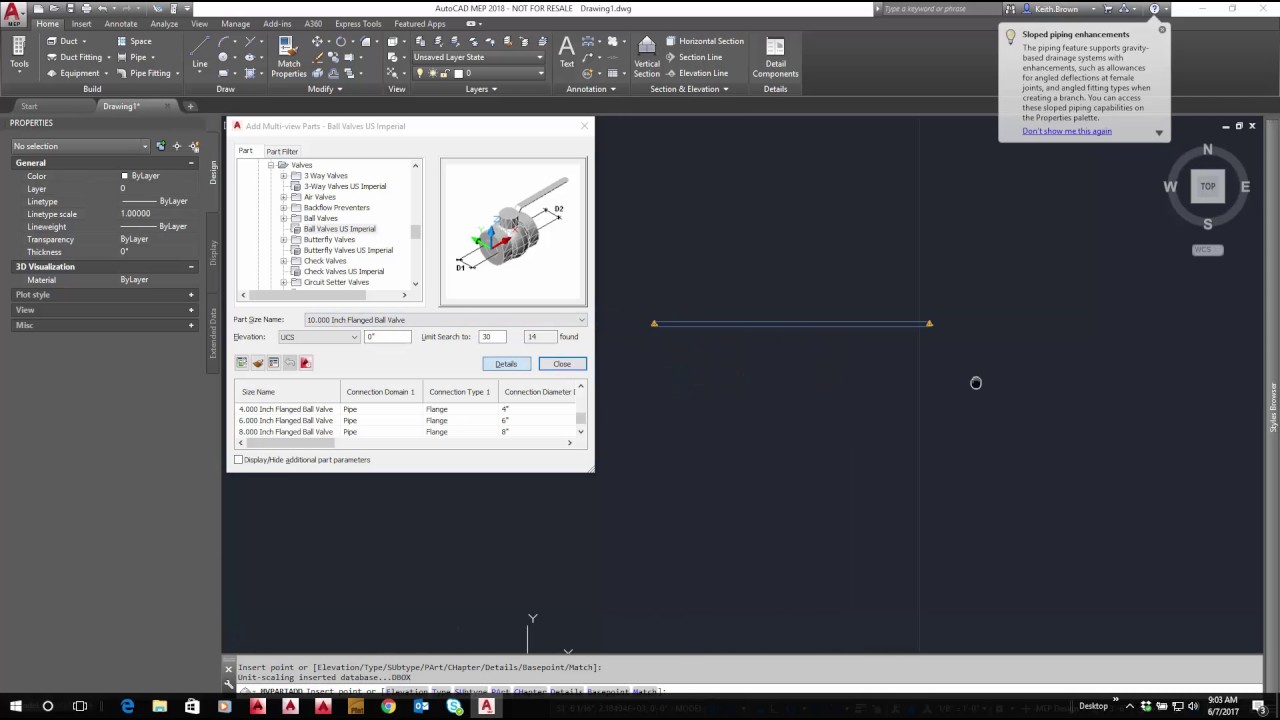Screen dimensions: 1280x720
Task: Expand the Section & Elevation panel
Action: coord(689,89)
